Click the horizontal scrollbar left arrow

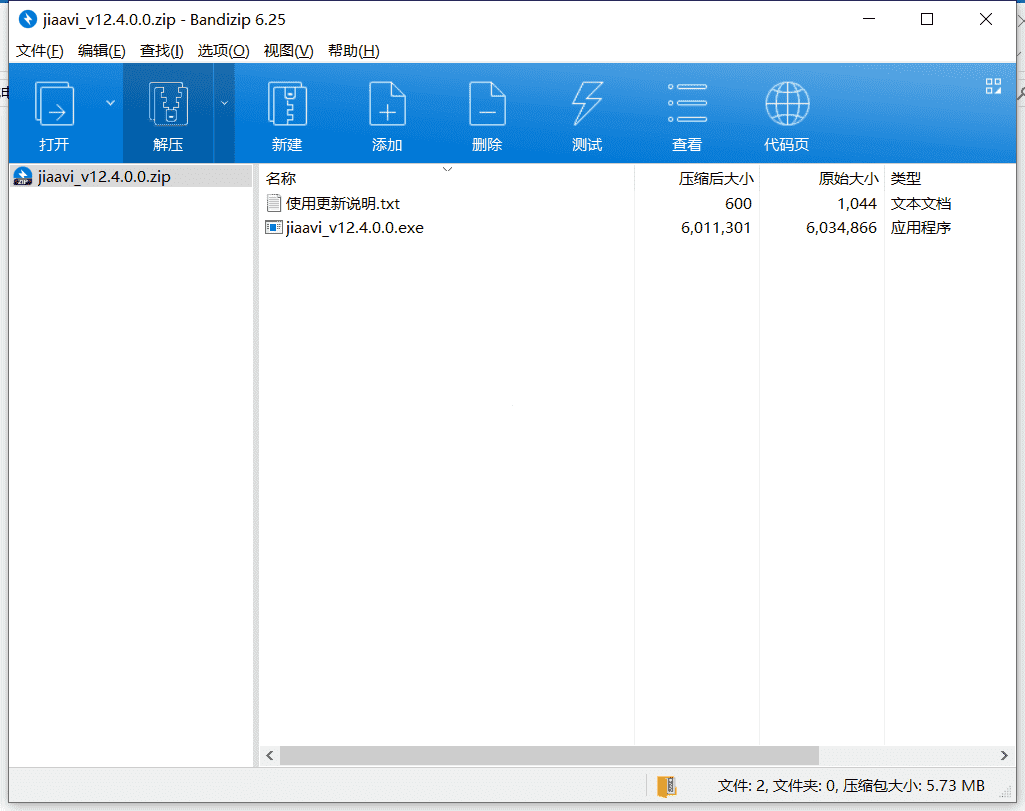click(x=269, y=755)
